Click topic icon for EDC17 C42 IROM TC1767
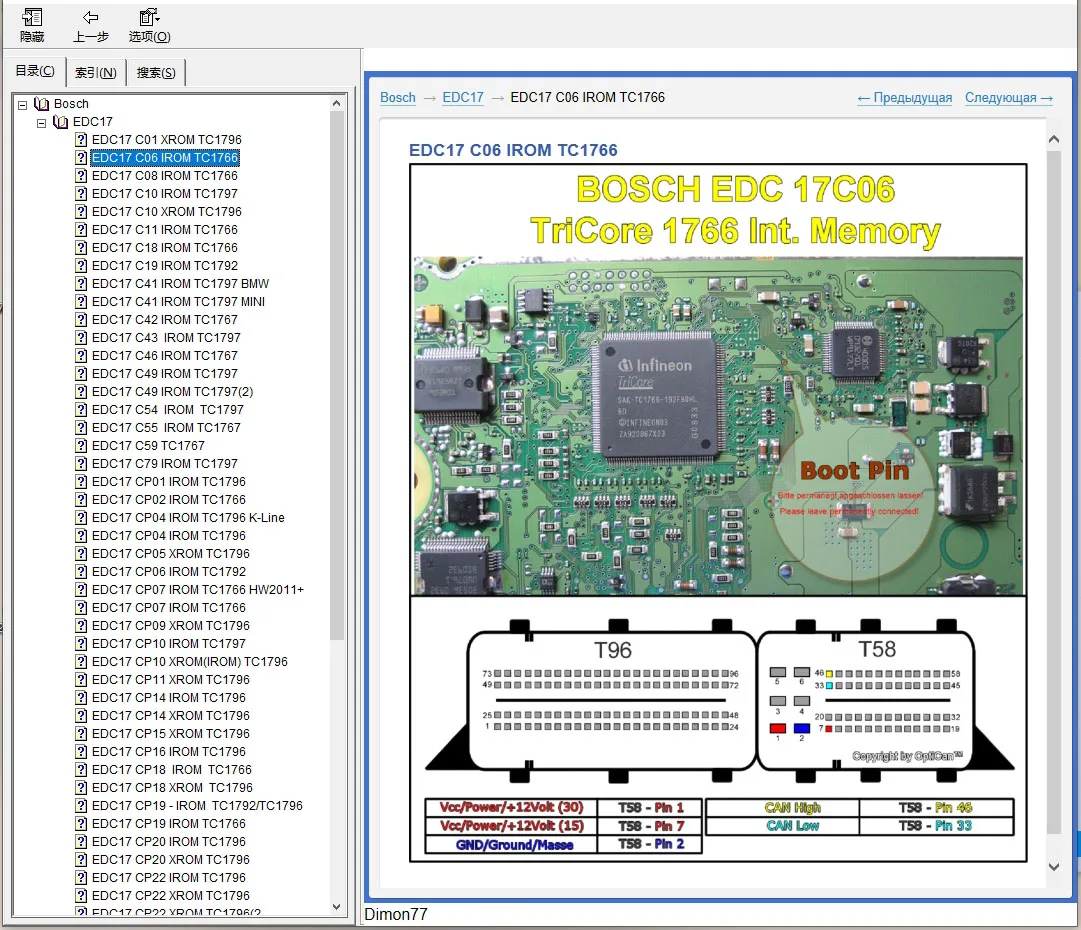The height and width of the screenshot is (930, 1081). click(81, 320)
